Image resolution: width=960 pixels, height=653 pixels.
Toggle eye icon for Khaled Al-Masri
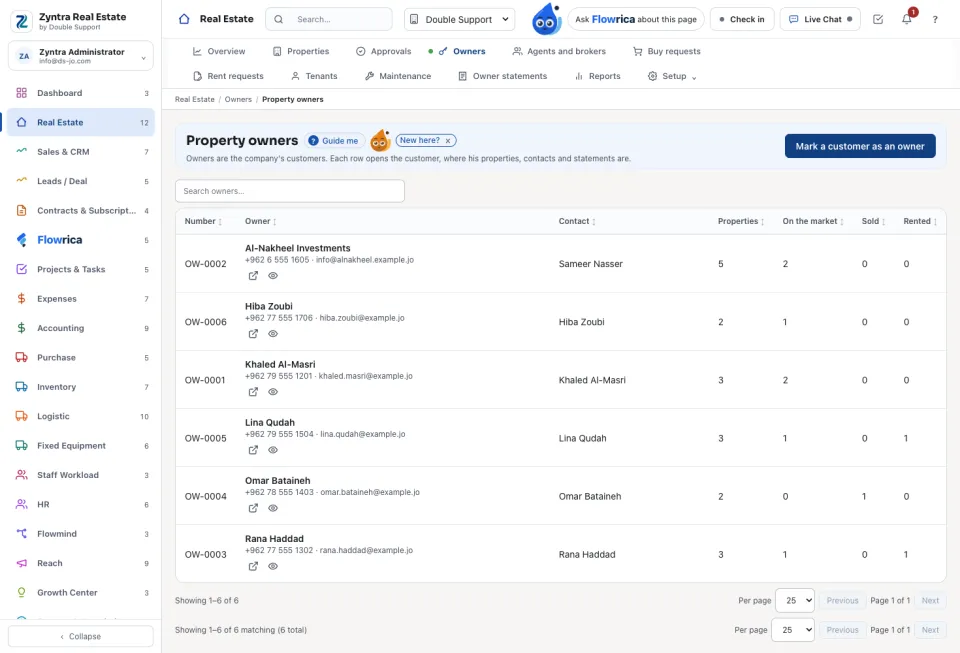(x=273, y=392)
